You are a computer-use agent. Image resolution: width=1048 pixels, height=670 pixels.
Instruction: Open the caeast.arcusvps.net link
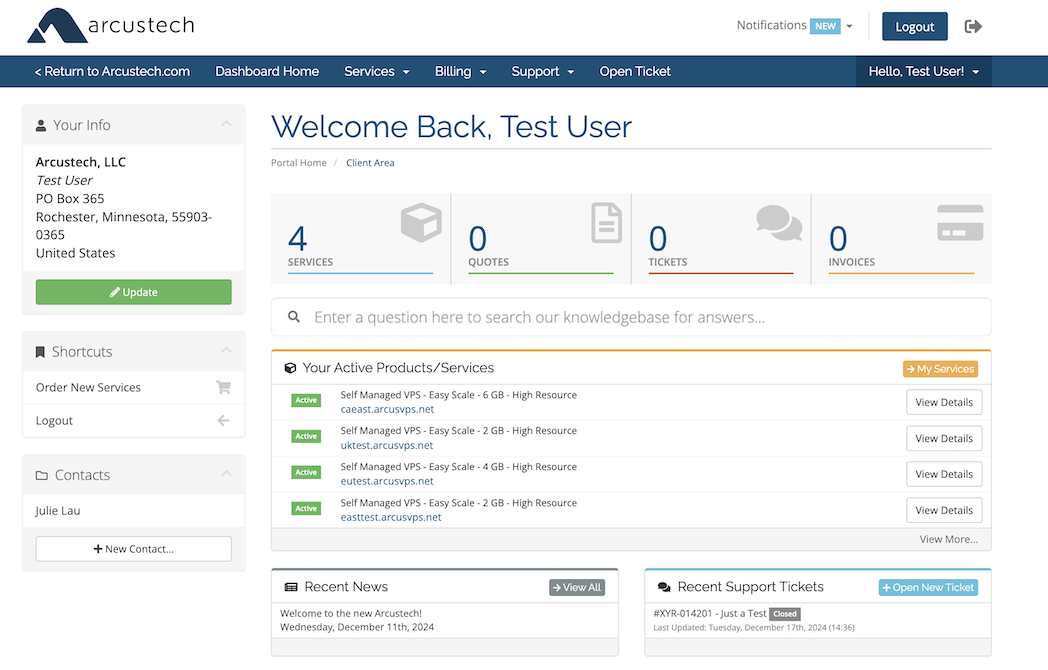tap(387, 409)
